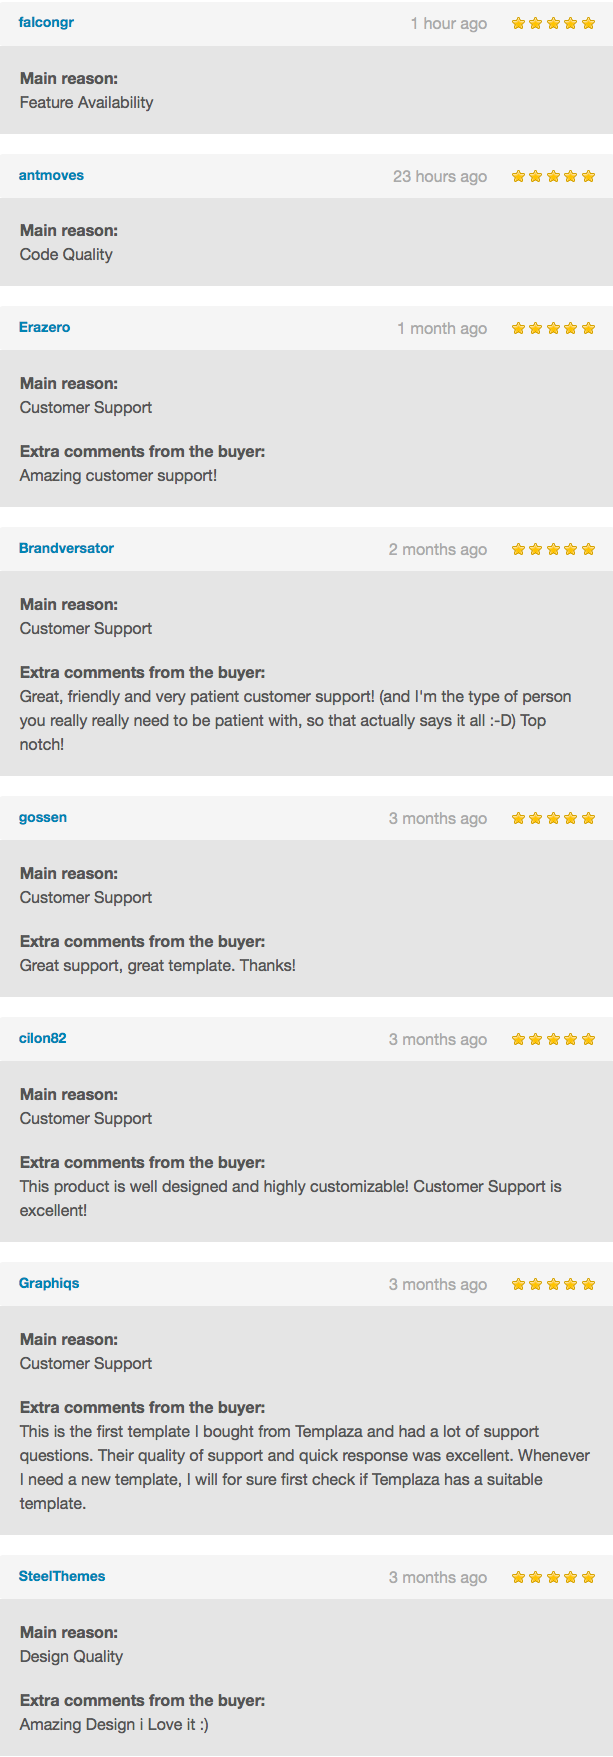613x1757 pixels.
Task: Open antmoves' user profile link
Action: [x=51, y=175]
